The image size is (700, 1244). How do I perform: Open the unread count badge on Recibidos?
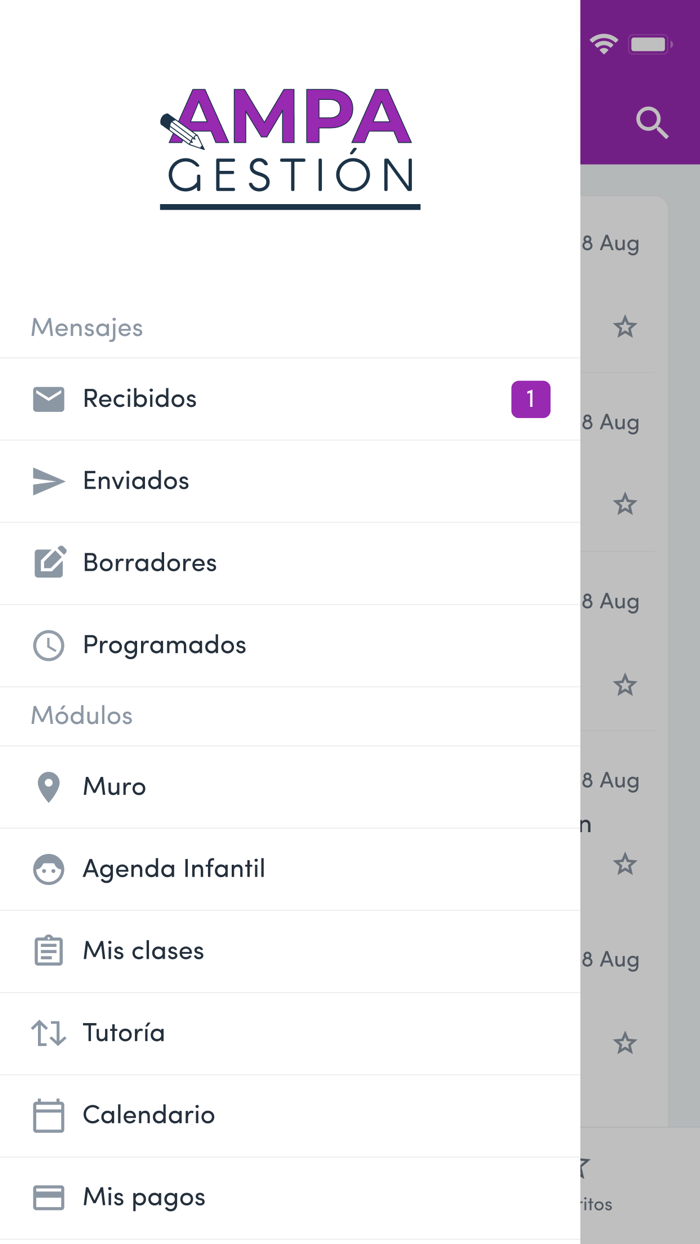click(531, 398)
